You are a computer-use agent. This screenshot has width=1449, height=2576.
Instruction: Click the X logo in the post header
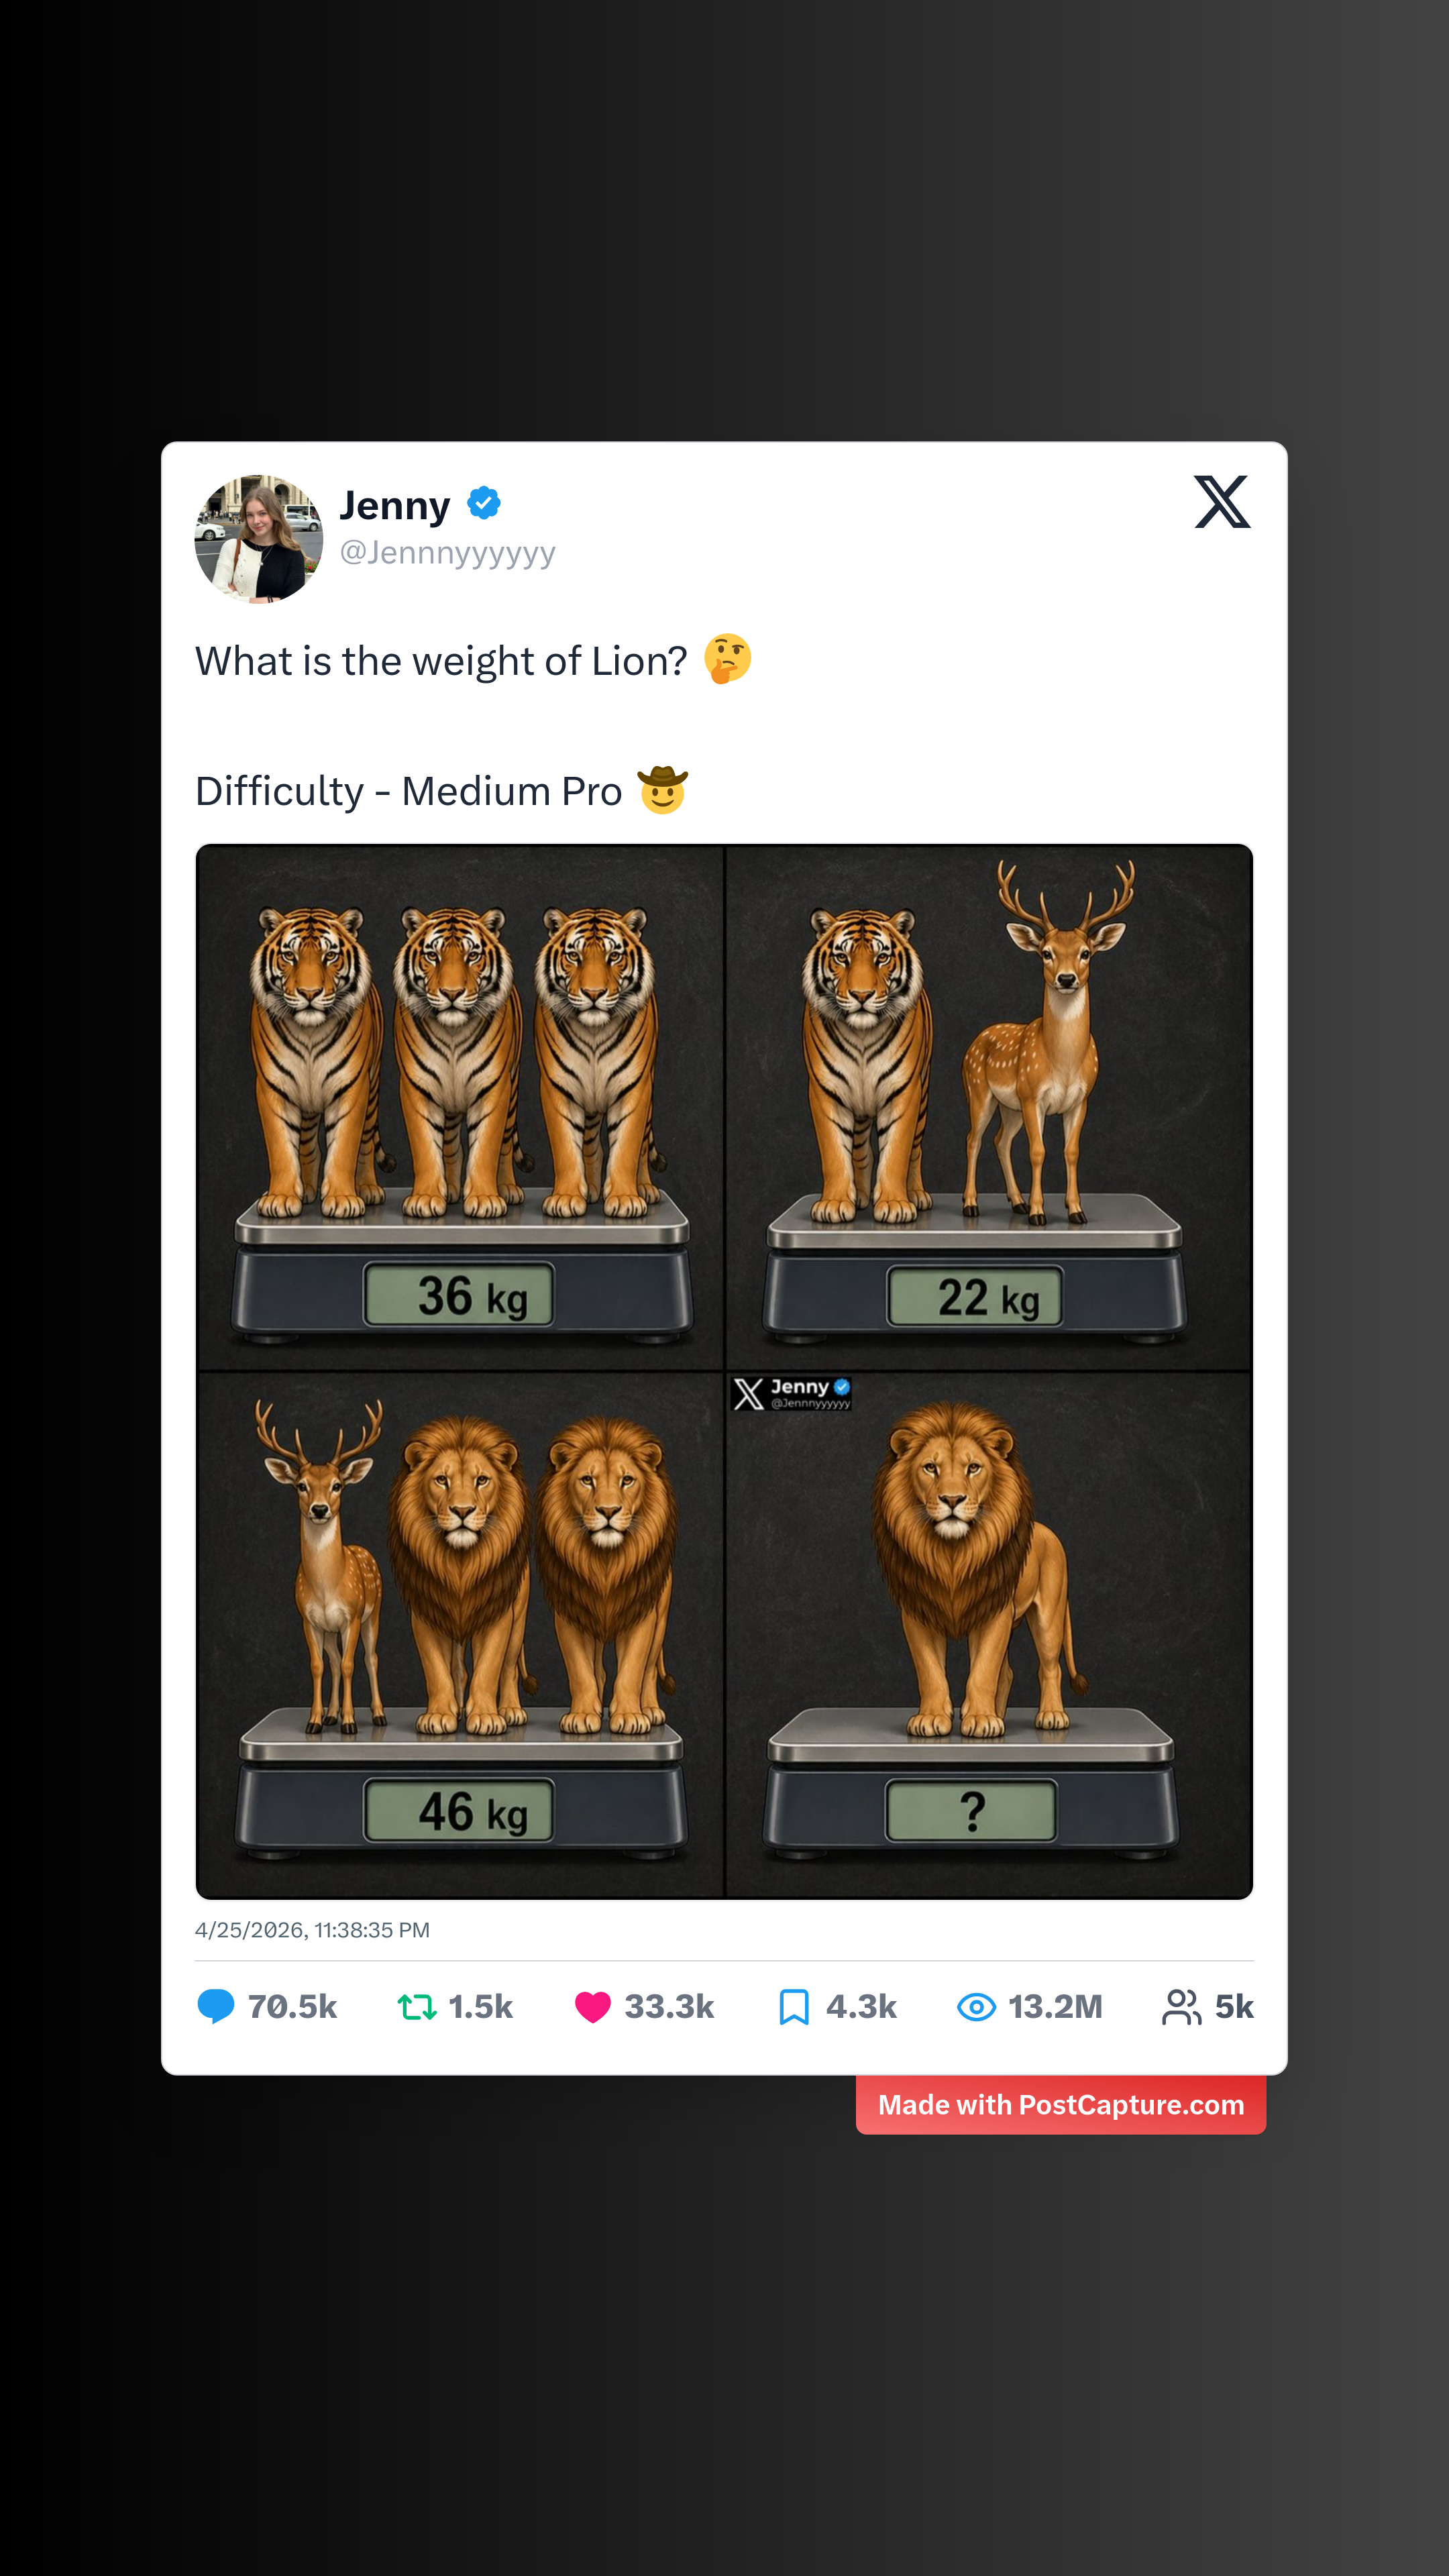coord(1221,502)
